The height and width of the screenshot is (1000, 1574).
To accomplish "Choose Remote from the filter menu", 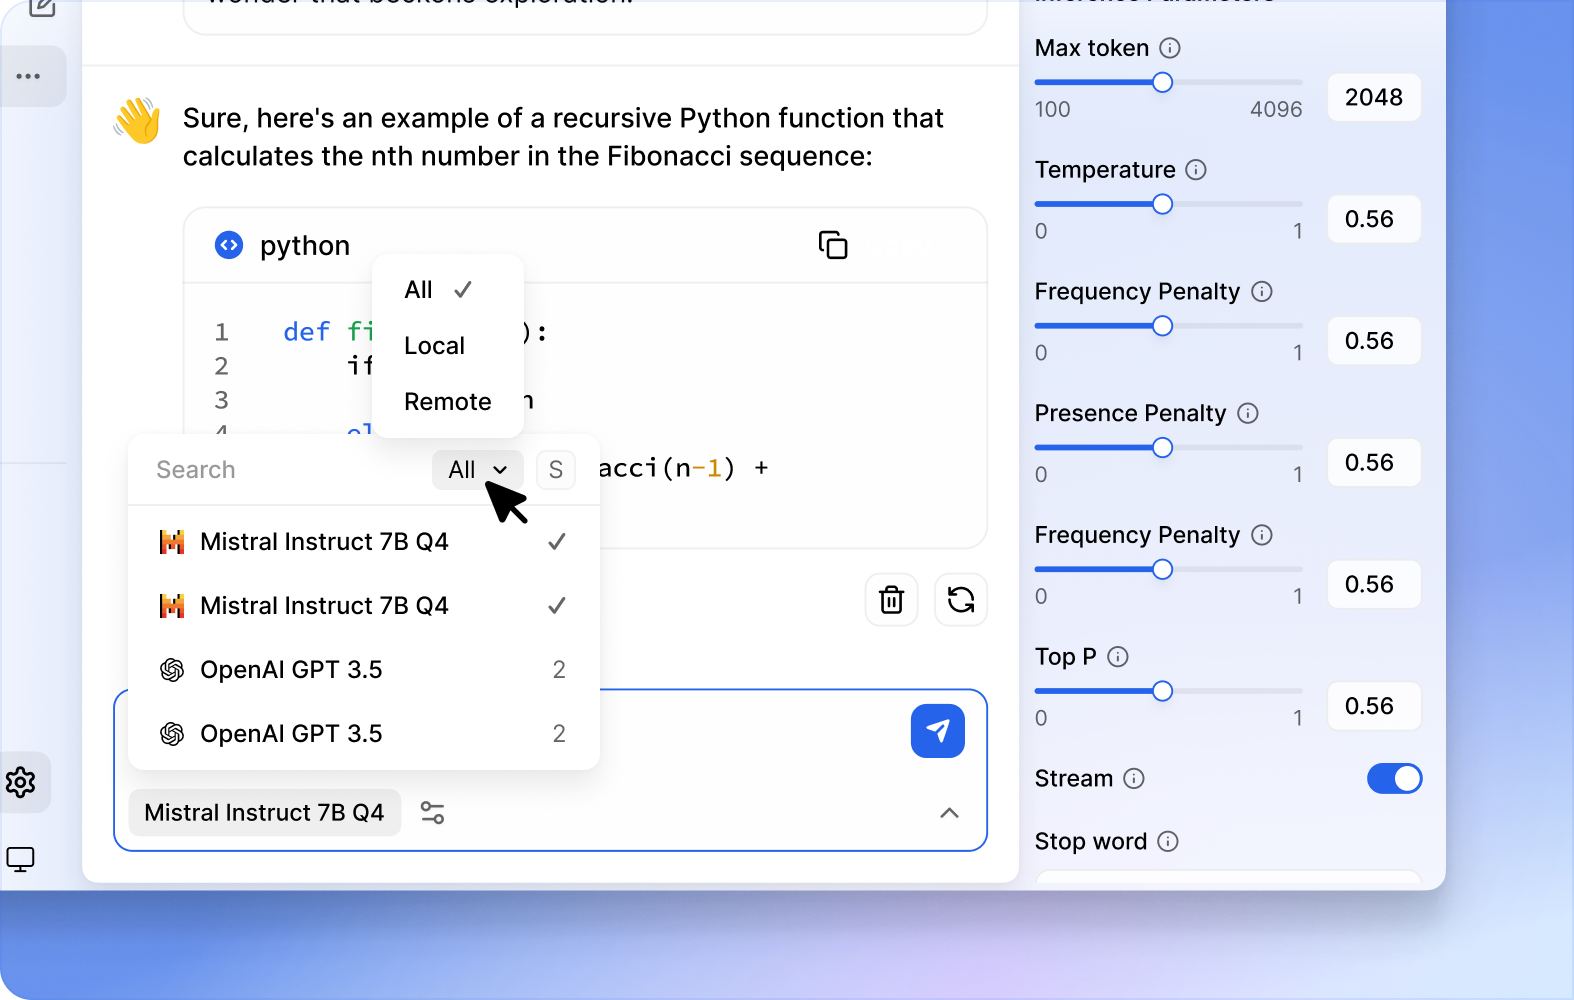I will (x=447, y=402).
